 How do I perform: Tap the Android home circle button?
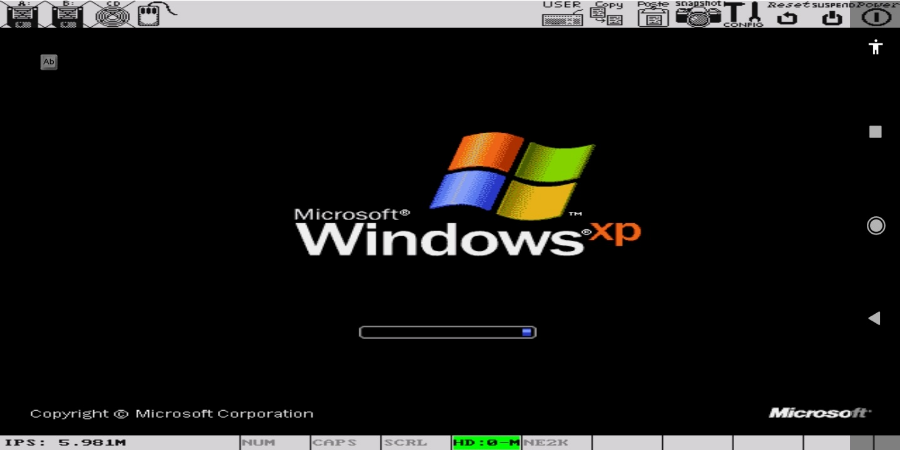[875, 226]
